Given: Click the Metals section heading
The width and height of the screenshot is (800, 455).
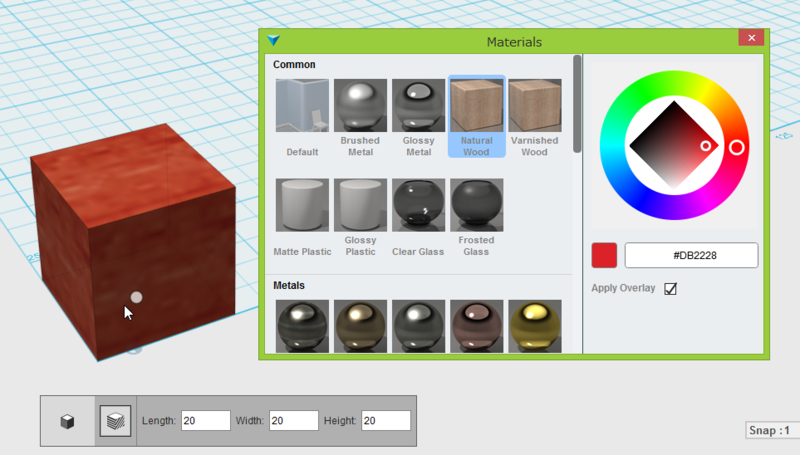Looking at the screenshot, I should point(289,286).
